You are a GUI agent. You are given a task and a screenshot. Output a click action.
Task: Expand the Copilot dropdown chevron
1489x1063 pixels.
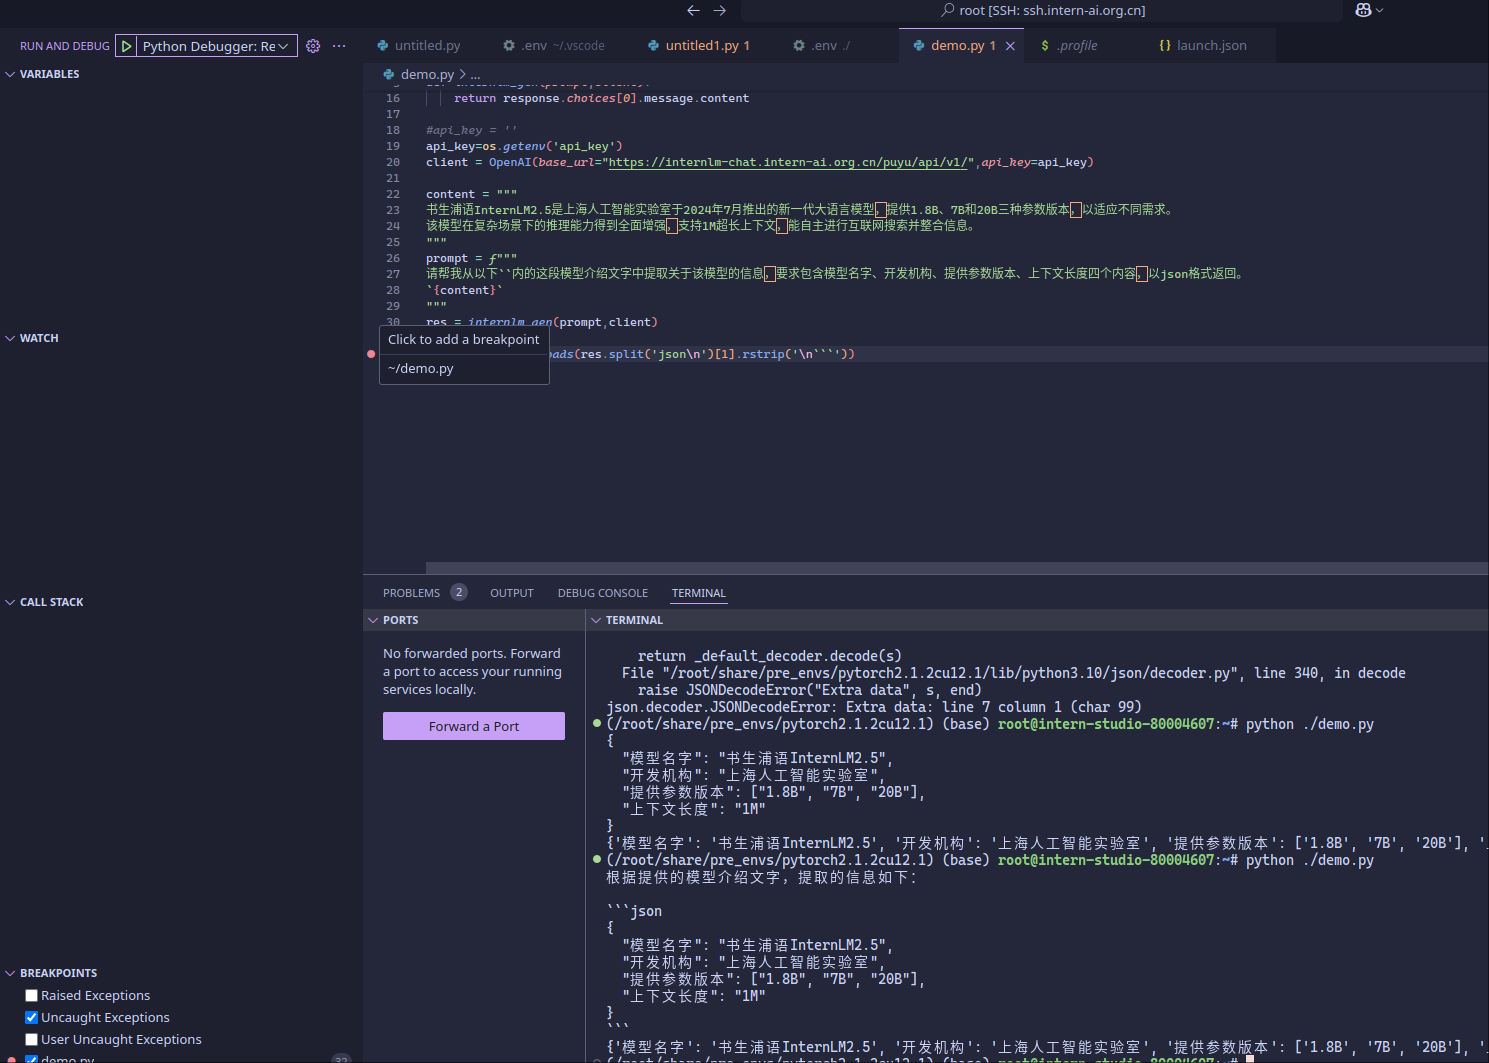[x=1380, y=10]
